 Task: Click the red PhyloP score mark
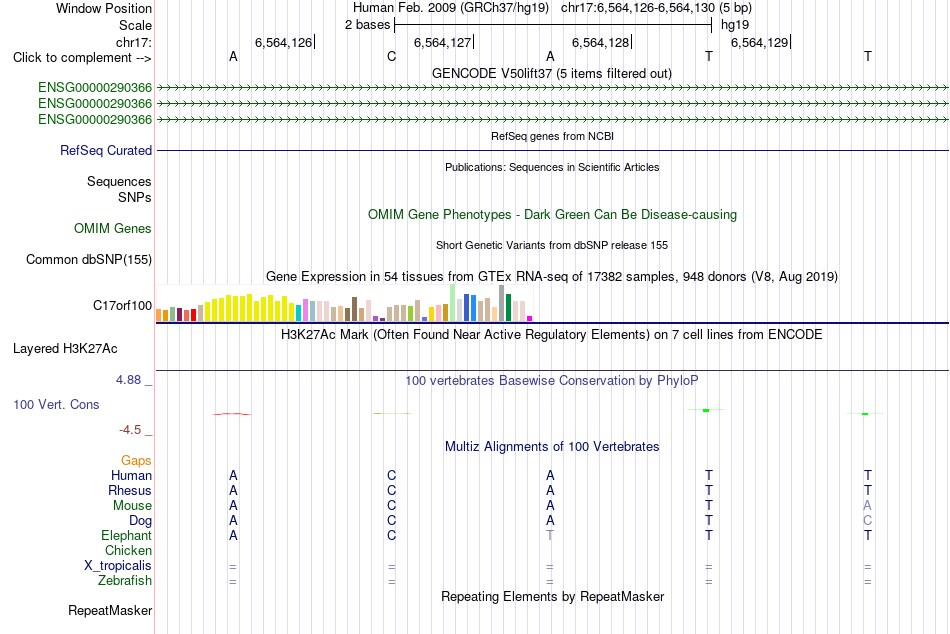(231, 414)
